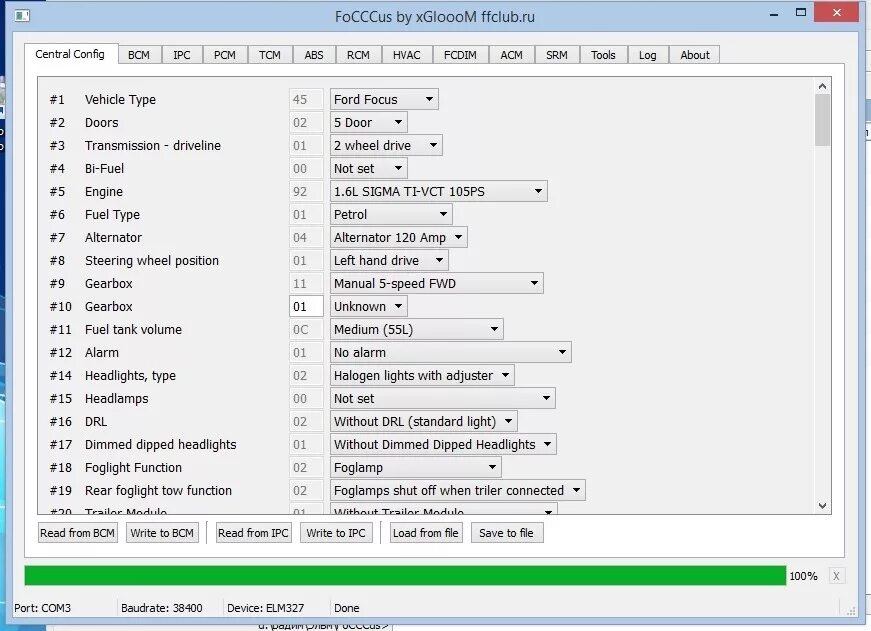Cancel progress with the X button
Viewport: 871px width, 631px height.
(x=836, y=576)
